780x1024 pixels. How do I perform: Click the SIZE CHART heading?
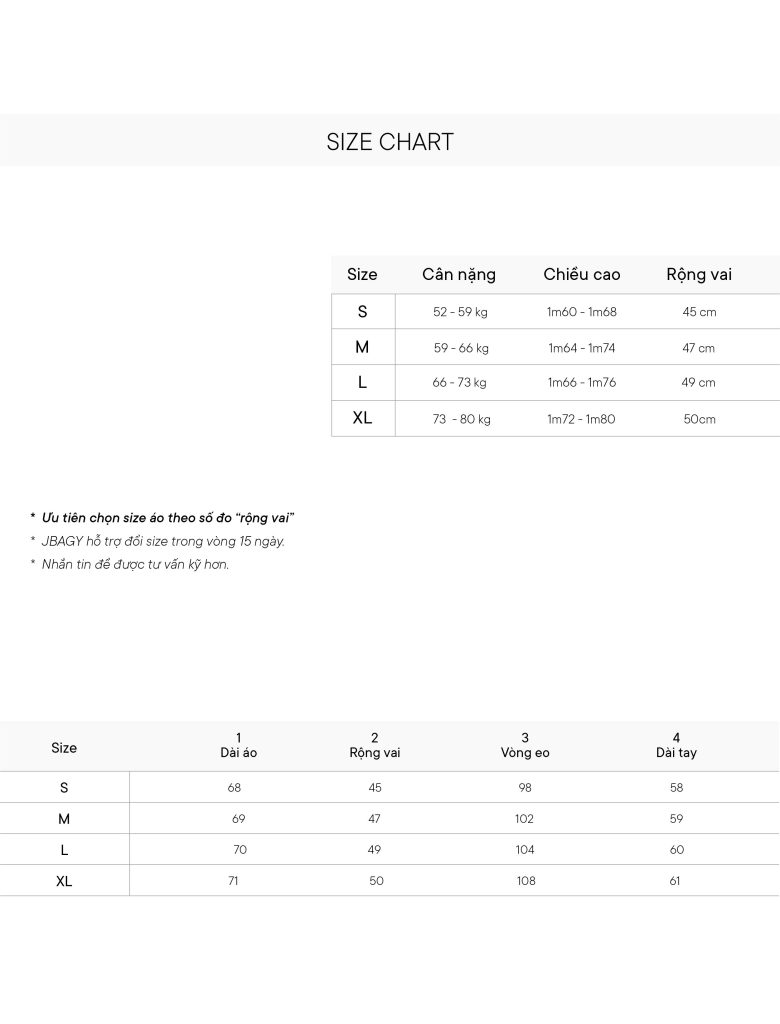coord(390,142)
